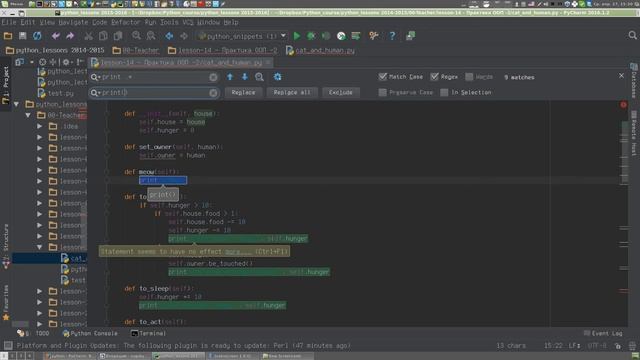Image resolution: width=640 pixels, height=360 pixels.
Task: Hide the Project panel with its hide icon
Action: click(x=80, y=62)
